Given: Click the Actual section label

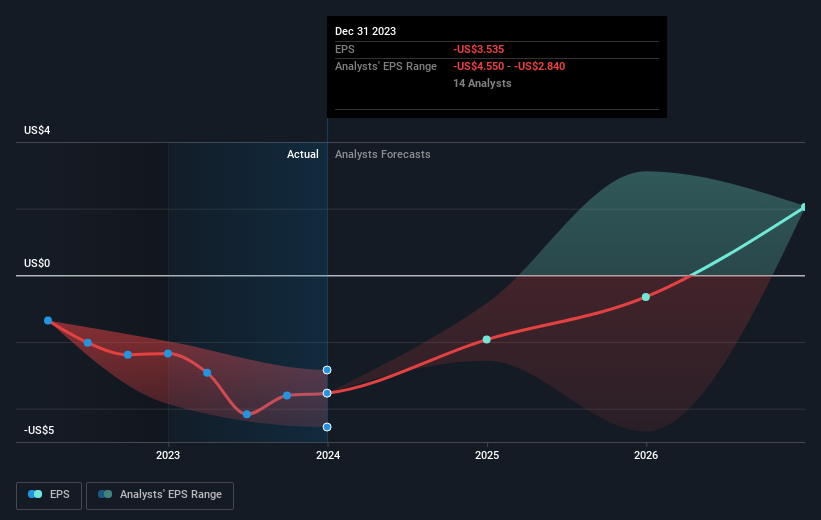Looking at the screenshot, I should pyautogui.click(x=303, y=154).
